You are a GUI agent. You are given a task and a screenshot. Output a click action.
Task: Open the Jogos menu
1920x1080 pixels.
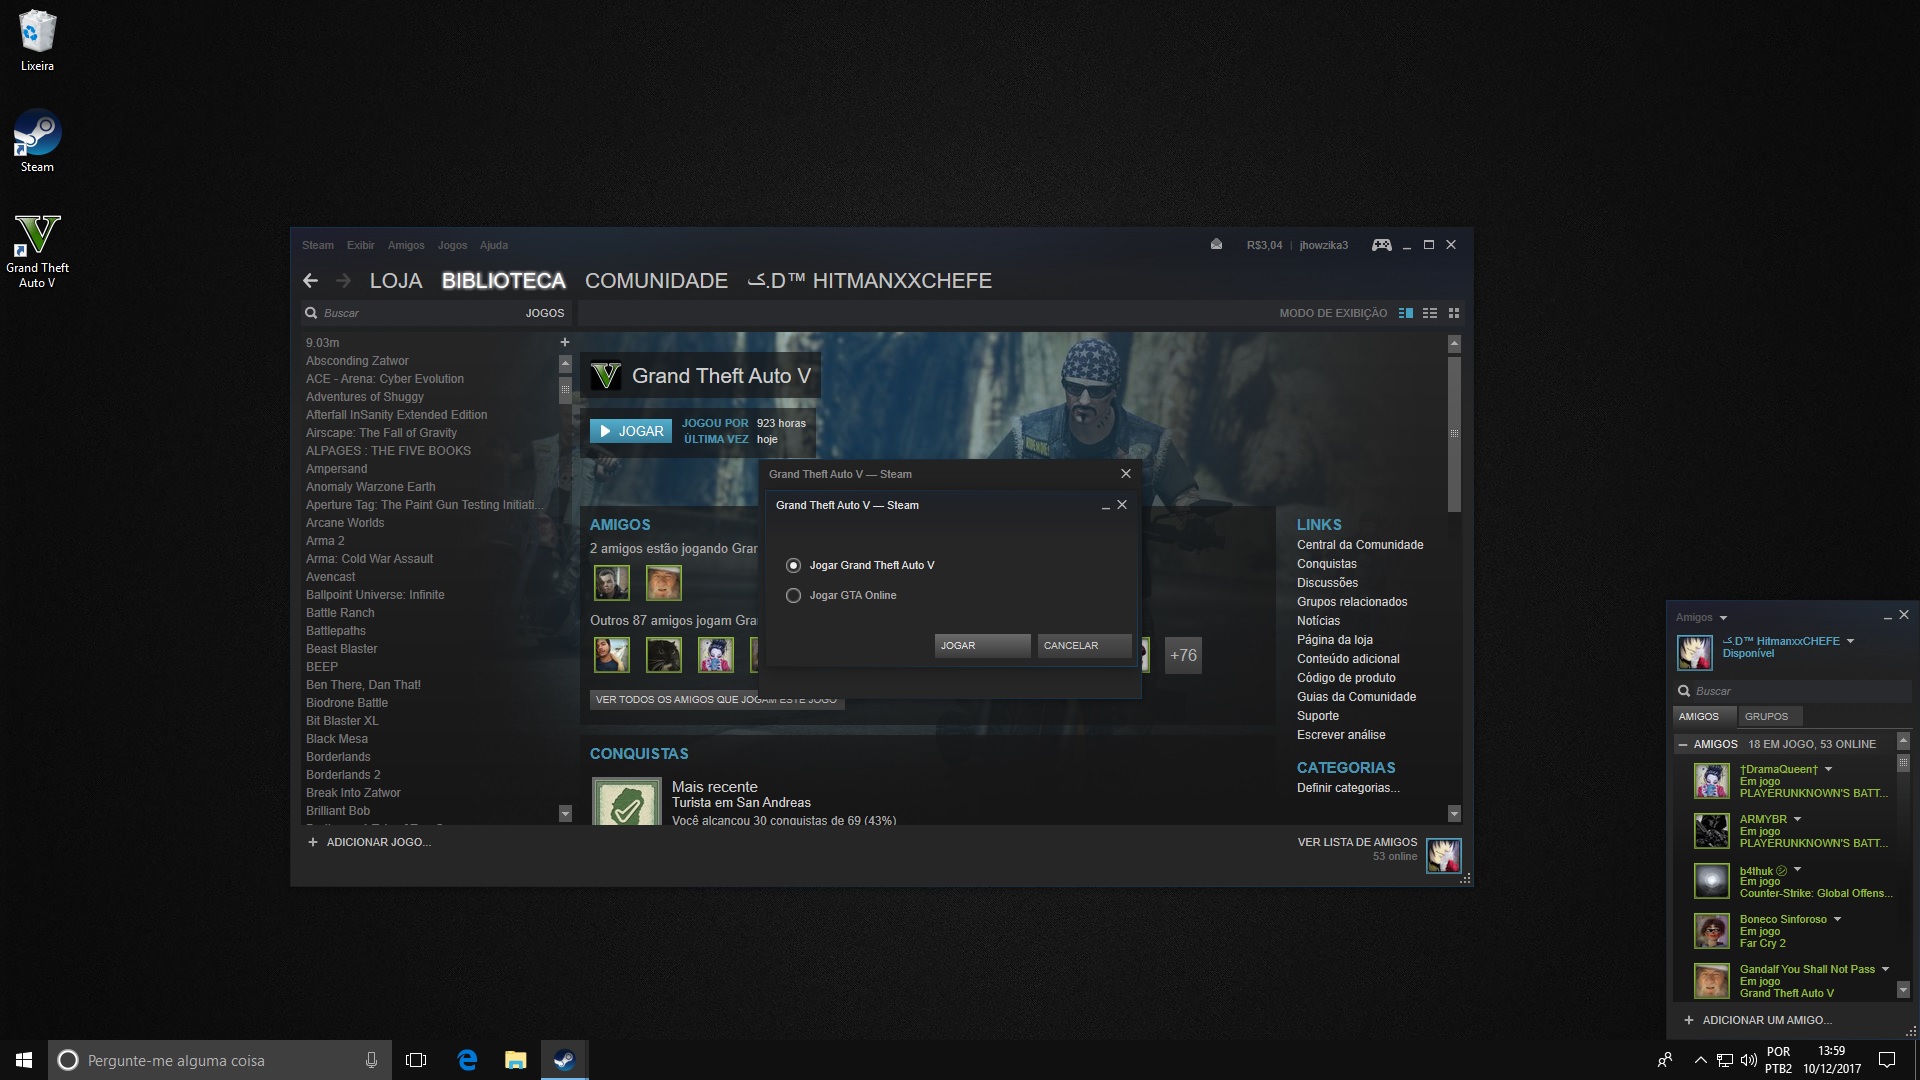click(452, 245)
